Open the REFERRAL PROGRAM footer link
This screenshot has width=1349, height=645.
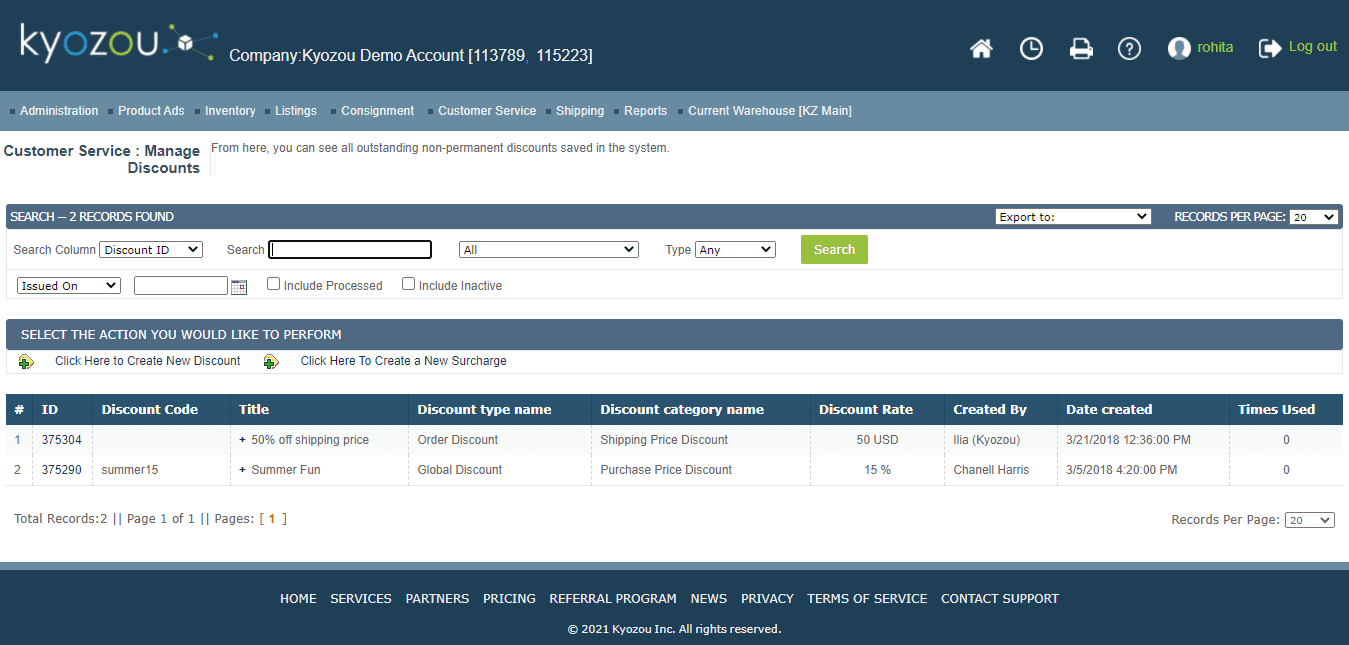click(x=613, y=599)
